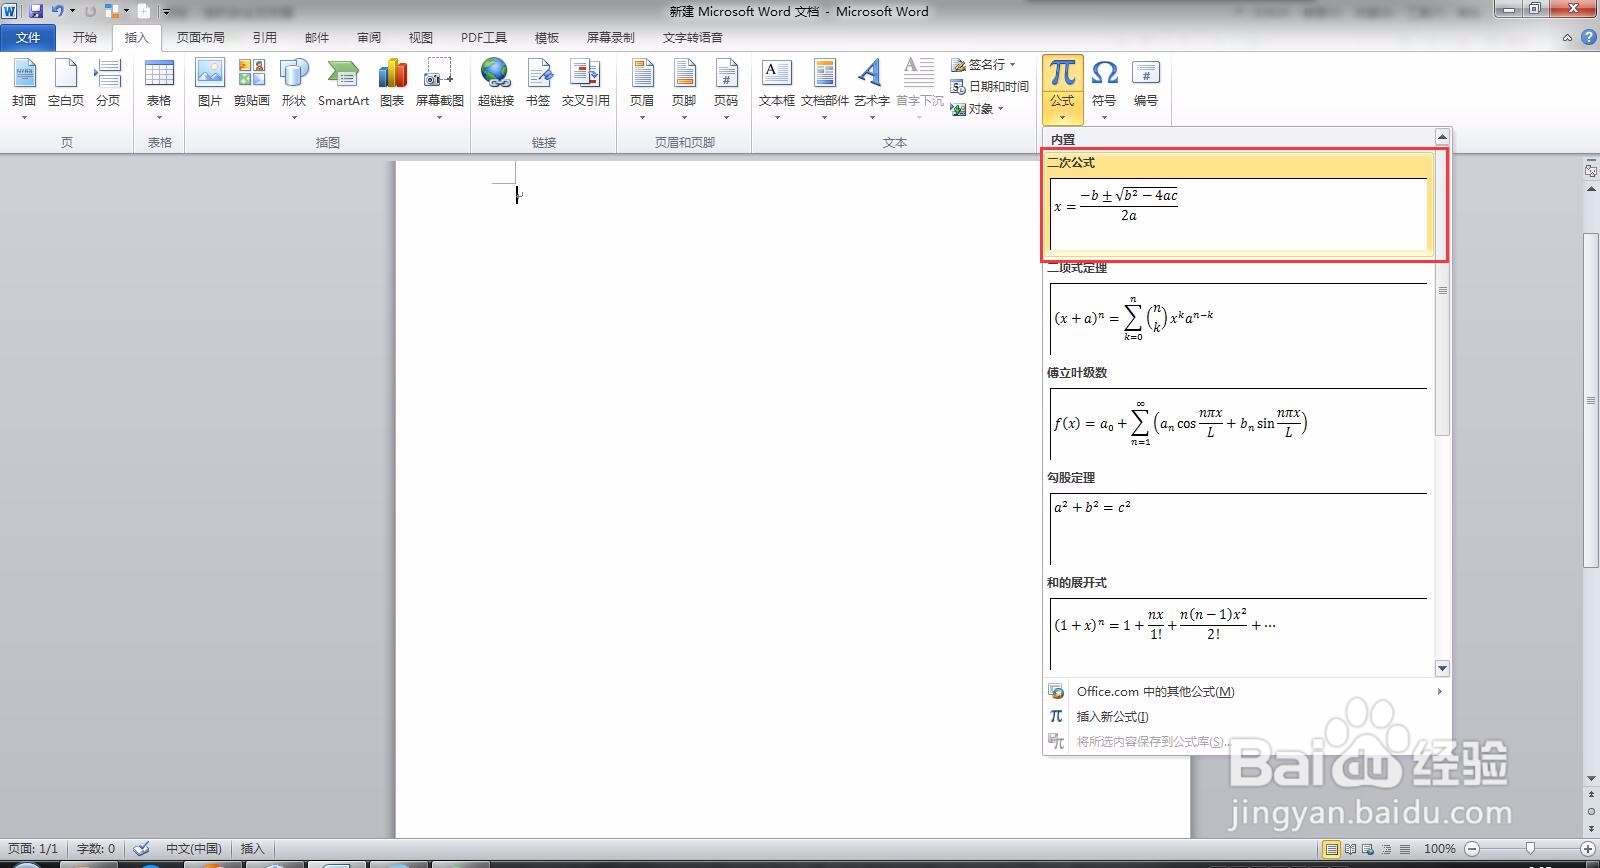The height and width of the screenshot is (868, 1600).
Task: Open the symbol (符号) omega menu
Action: click(x=1104, y=88)
